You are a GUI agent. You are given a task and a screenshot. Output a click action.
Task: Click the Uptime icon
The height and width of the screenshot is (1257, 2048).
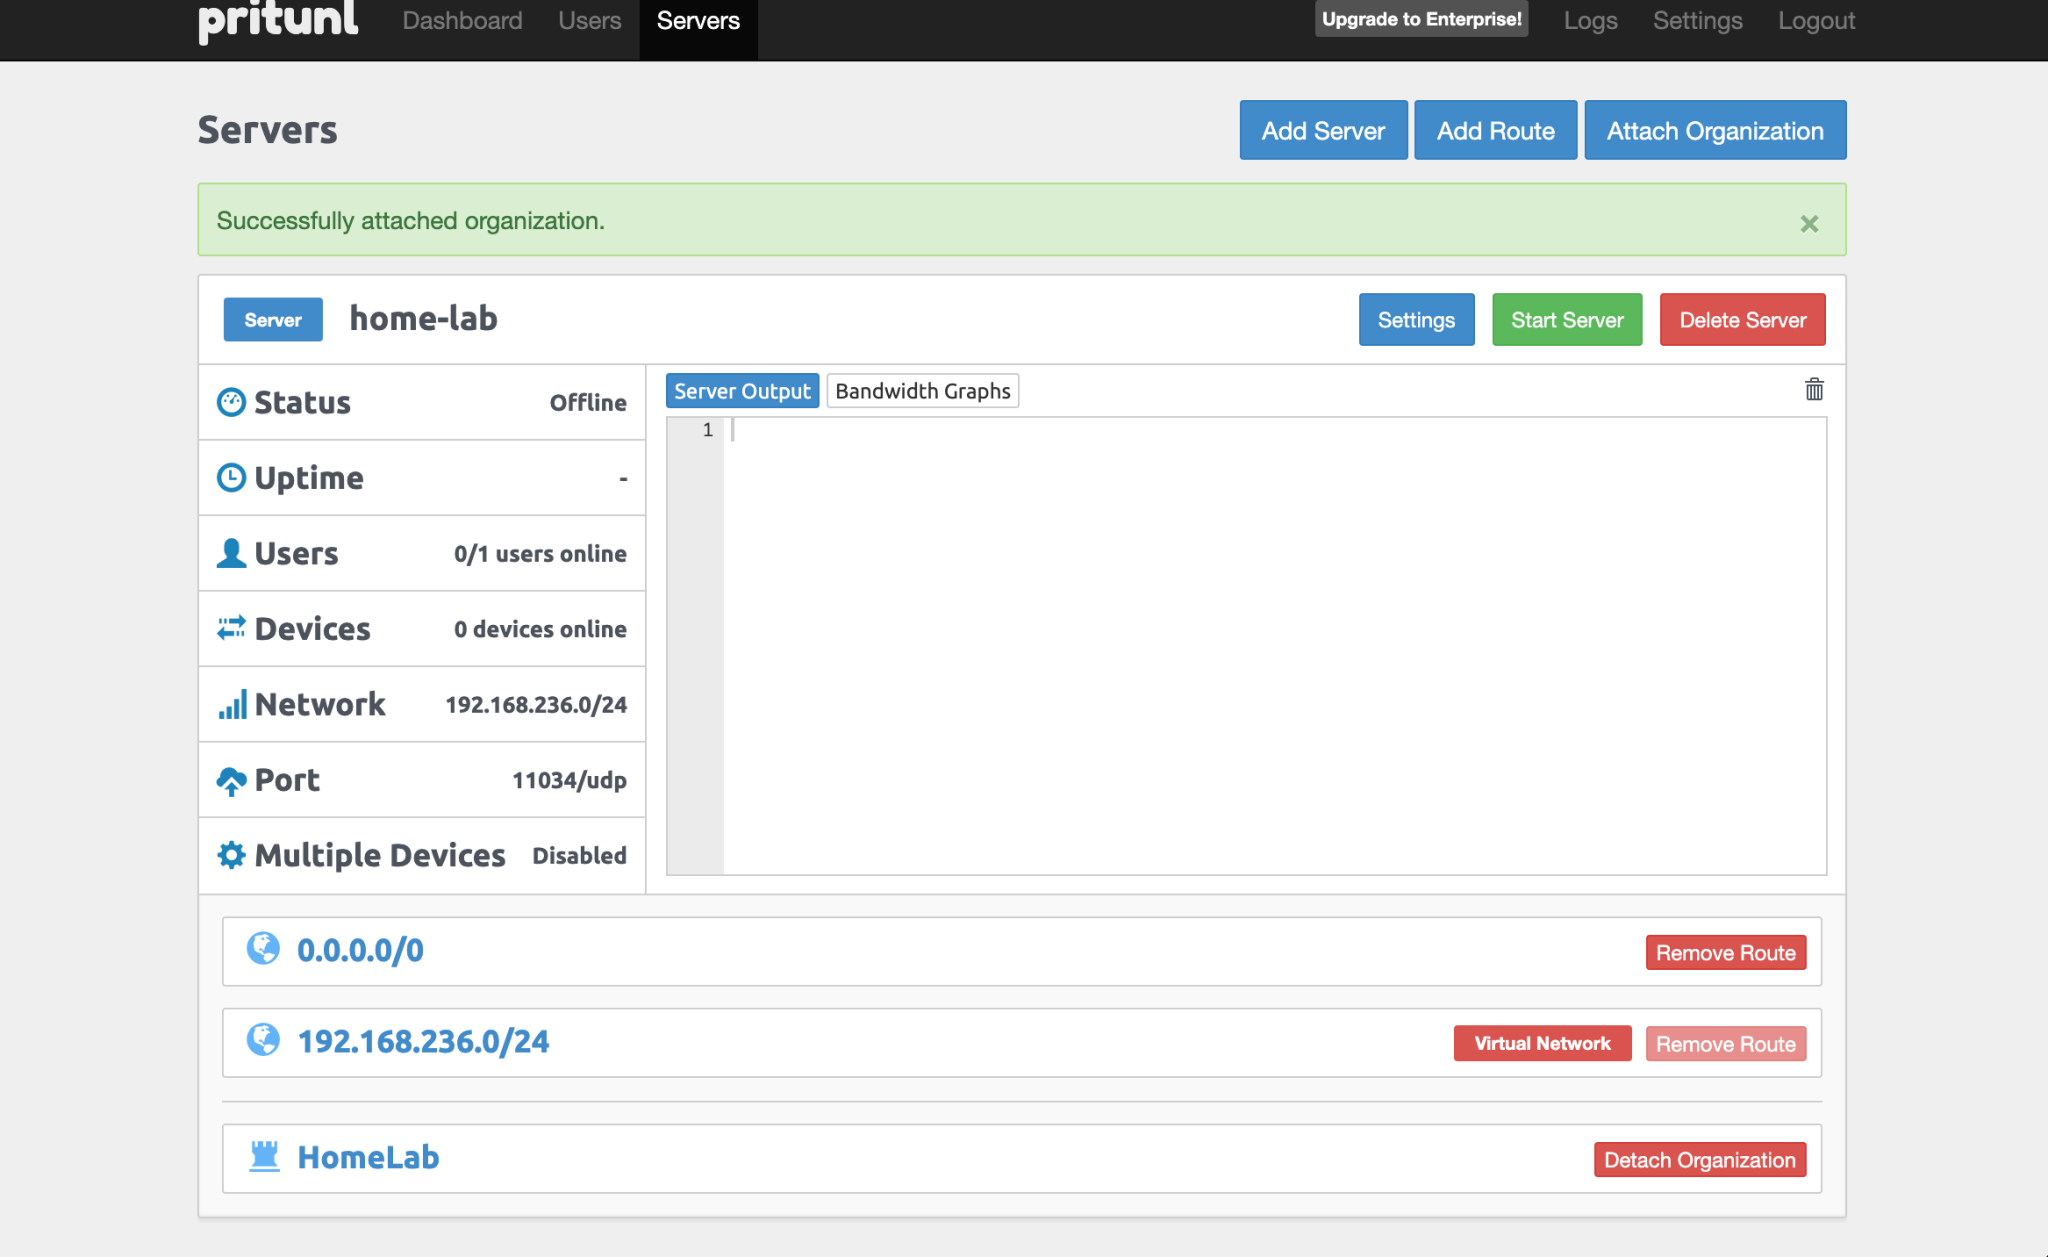coord(232,477)
